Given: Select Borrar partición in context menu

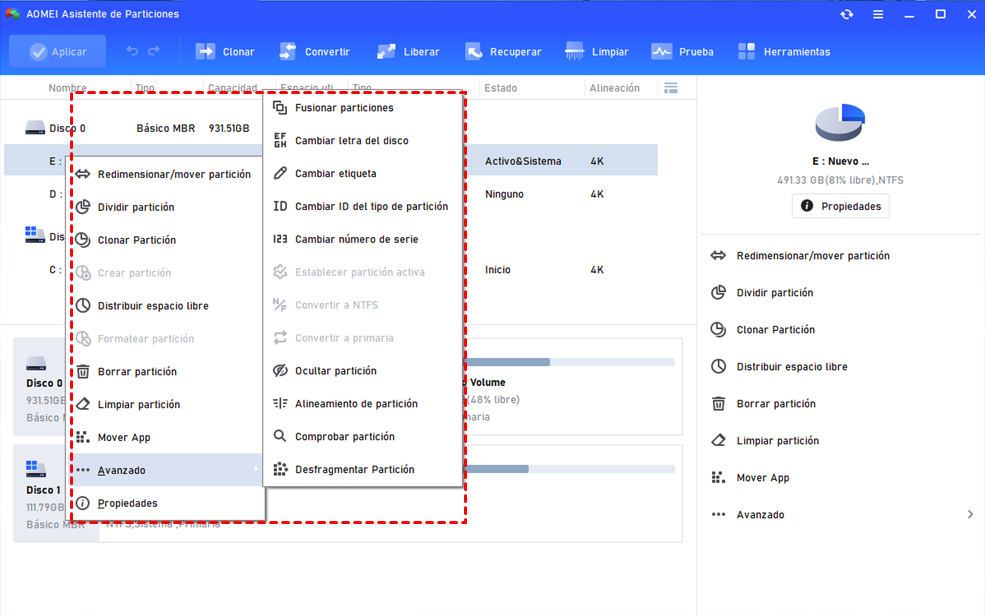Looking at the screenshot, I should [x=166, y=372].
